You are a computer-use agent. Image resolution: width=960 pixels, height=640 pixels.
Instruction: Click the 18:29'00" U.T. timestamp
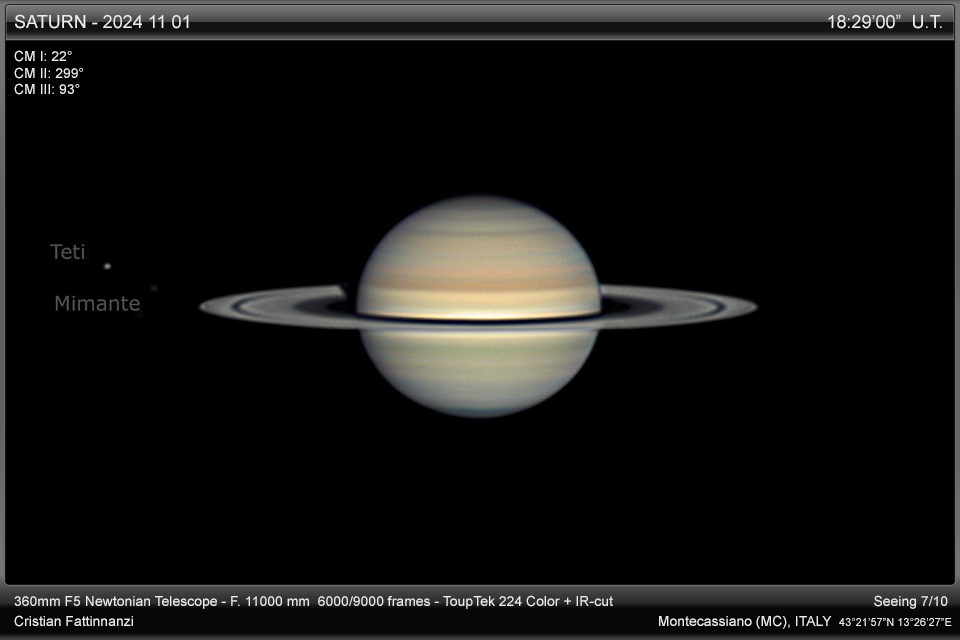click(884, 22)
